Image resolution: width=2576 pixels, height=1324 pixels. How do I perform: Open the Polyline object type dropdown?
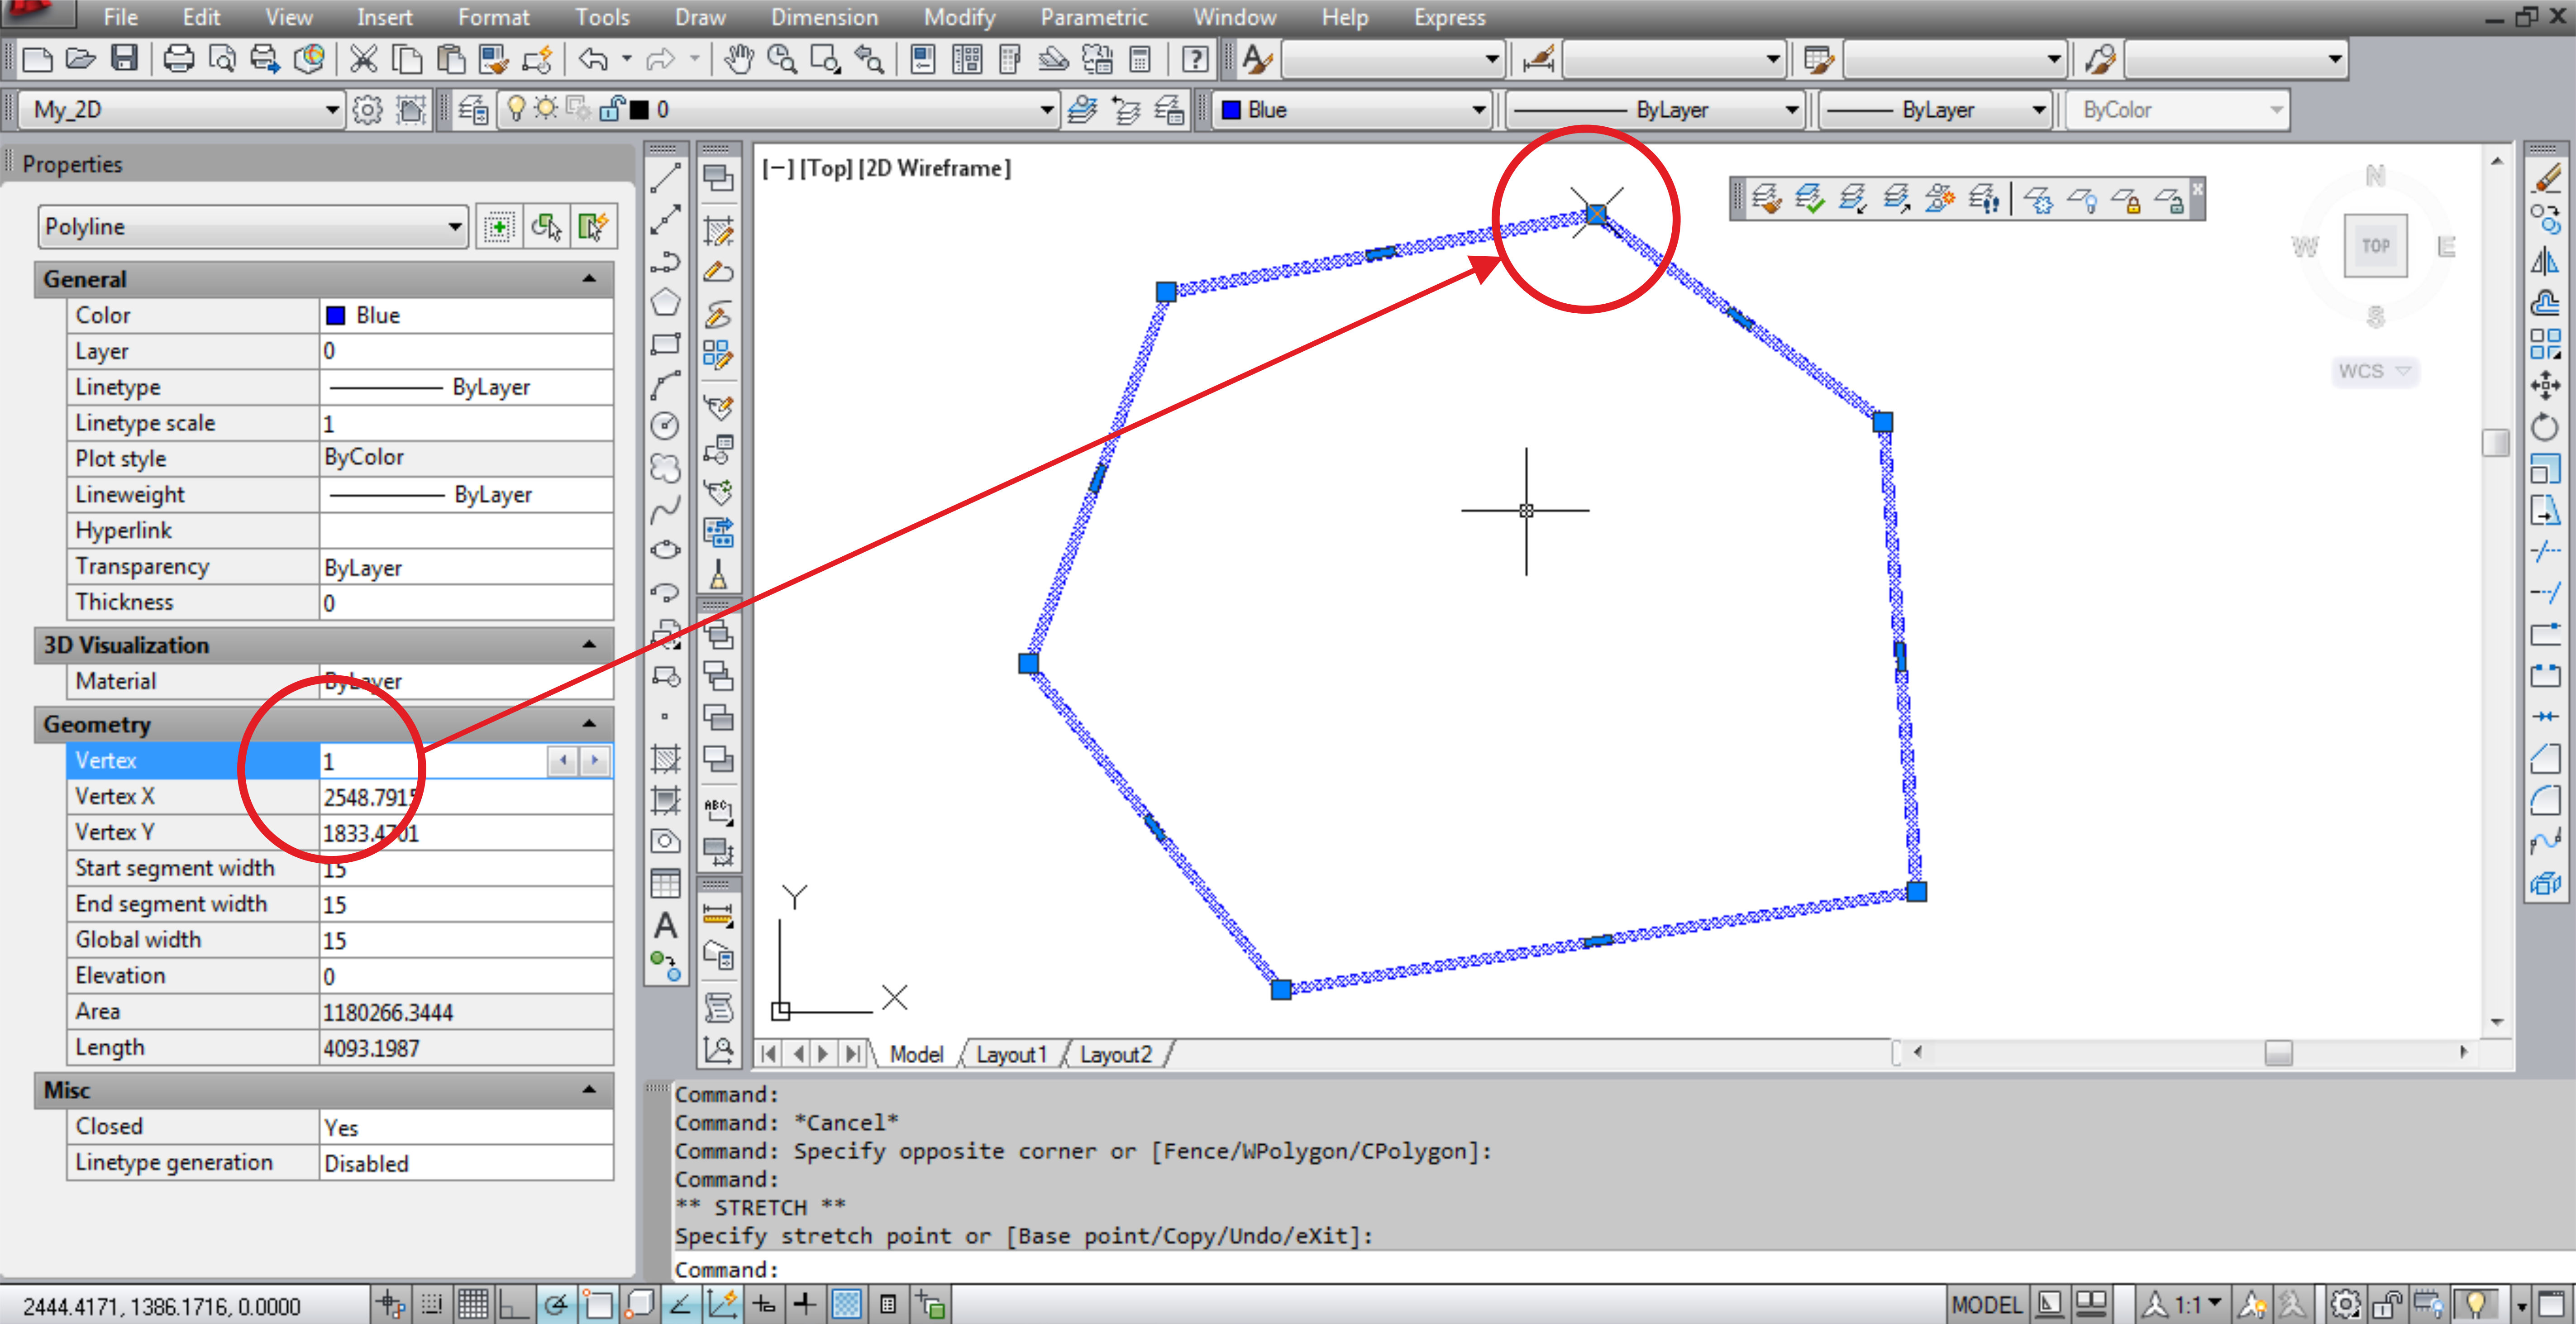pos(454,227)
